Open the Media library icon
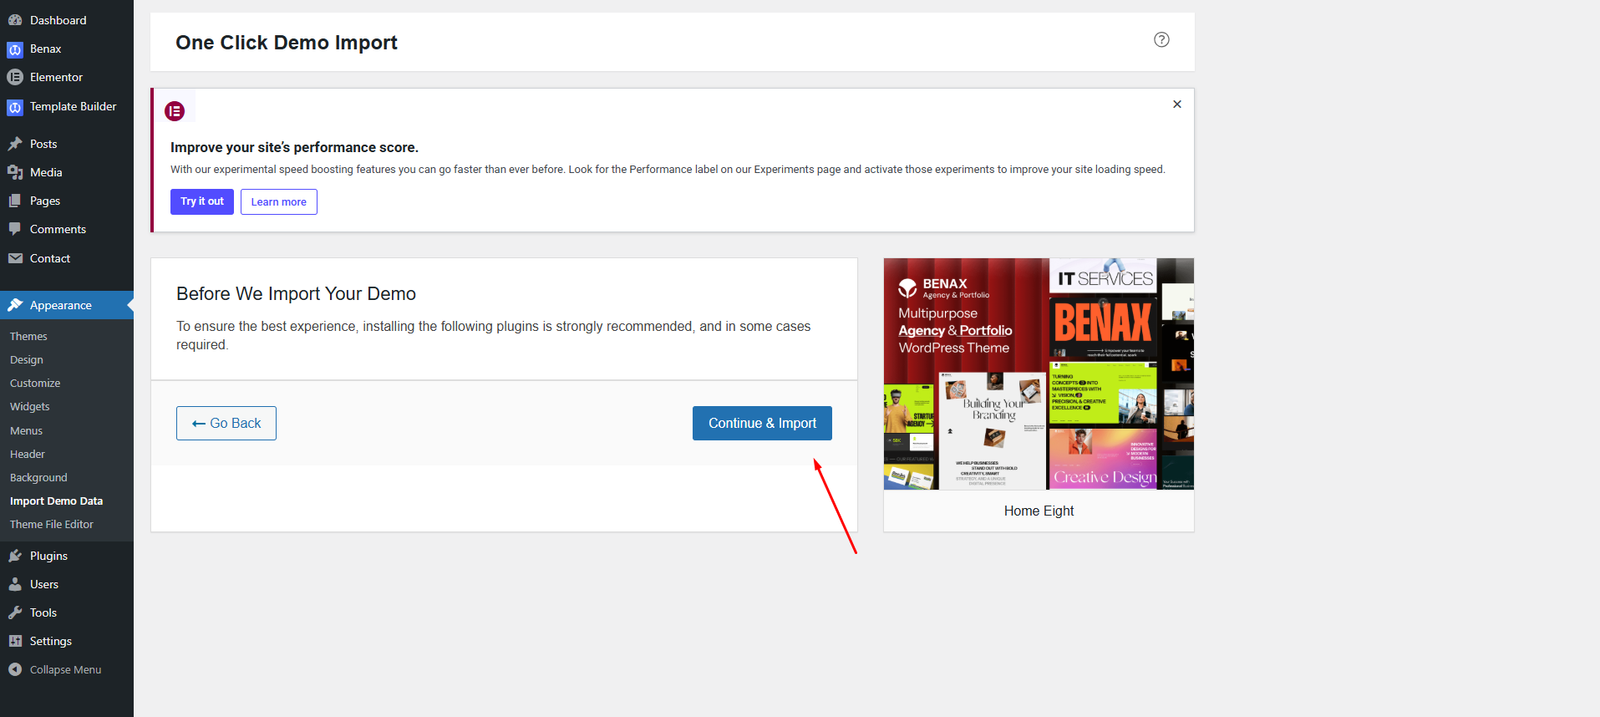 point(15,172)
